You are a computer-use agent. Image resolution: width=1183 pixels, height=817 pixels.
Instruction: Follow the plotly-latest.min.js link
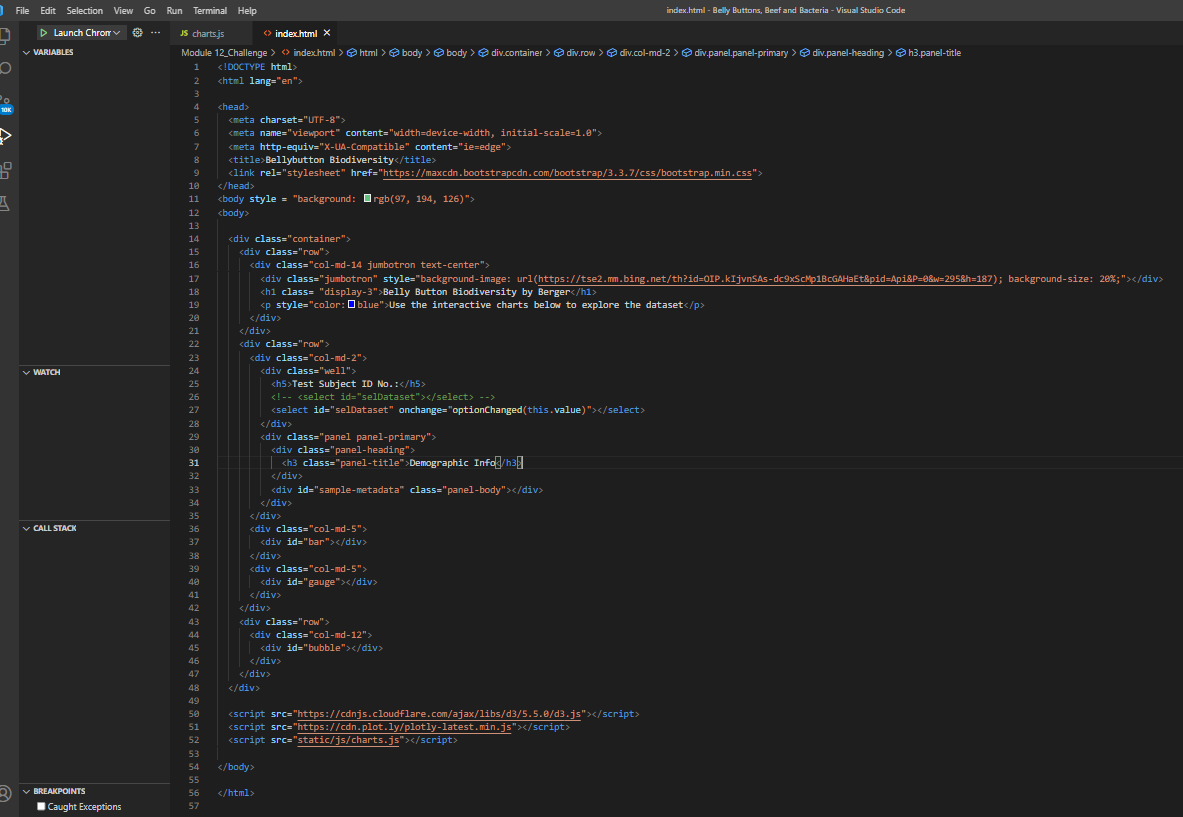point(404,726)
